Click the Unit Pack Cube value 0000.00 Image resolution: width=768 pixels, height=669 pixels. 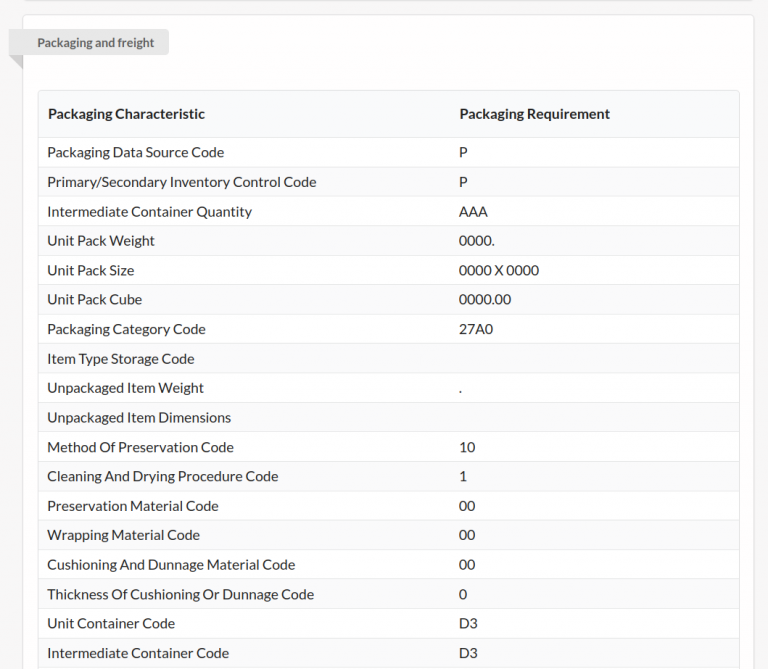[484, 300]
